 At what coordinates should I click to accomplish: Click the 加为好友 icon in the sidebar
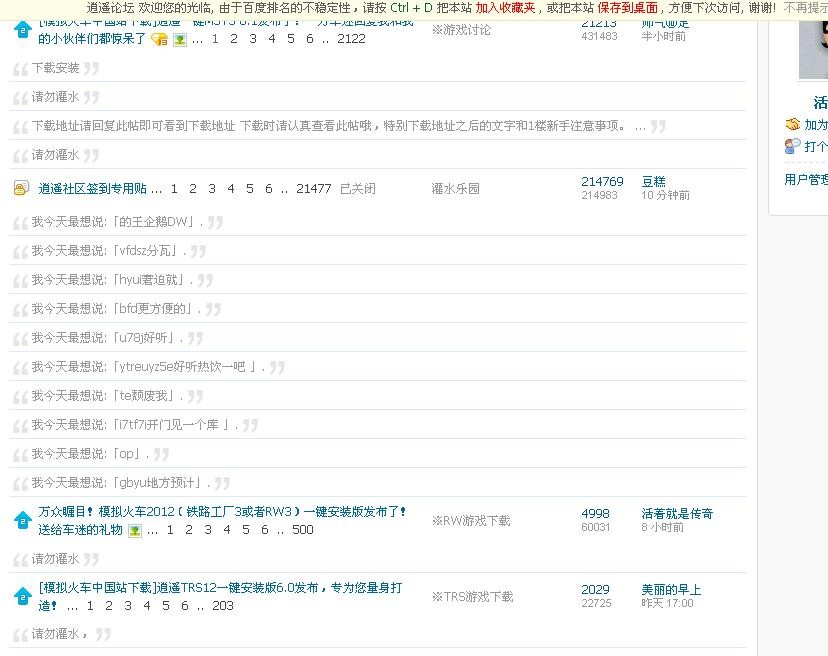click(x=792, y=125)
